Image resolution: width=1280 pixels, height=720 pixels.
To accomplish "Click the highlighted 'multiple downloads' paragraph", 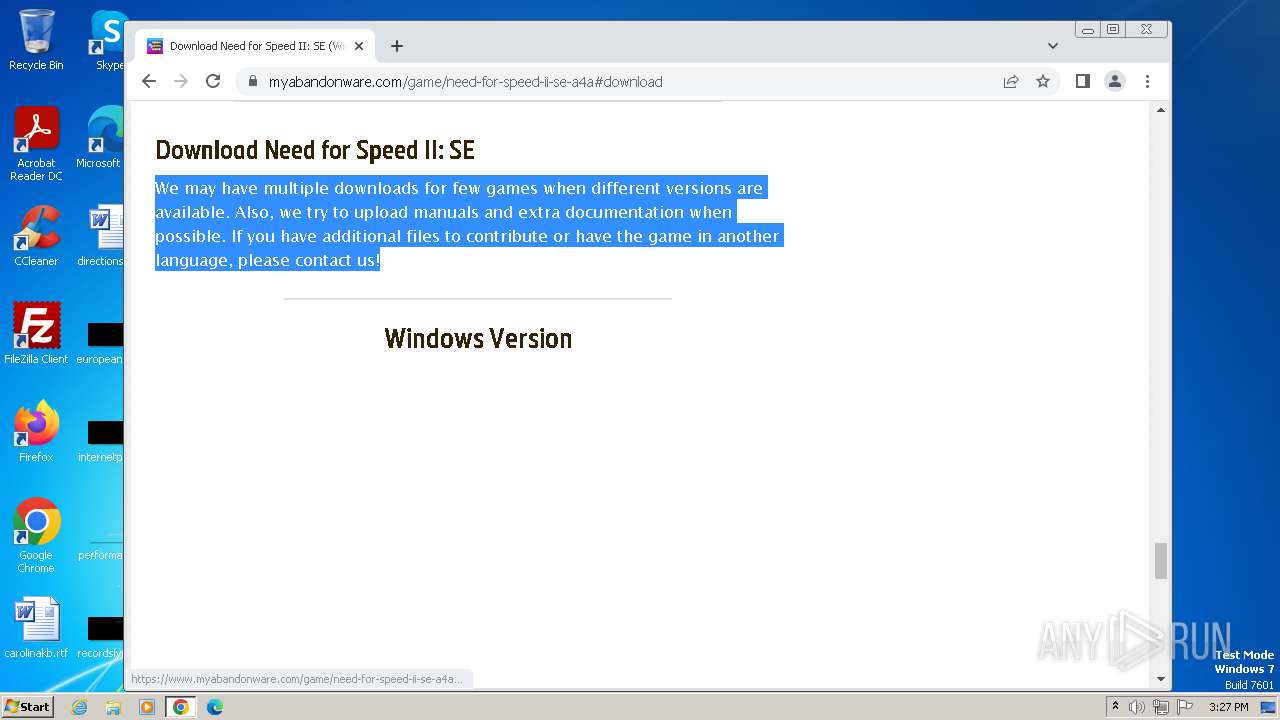I will click(467, 224).
